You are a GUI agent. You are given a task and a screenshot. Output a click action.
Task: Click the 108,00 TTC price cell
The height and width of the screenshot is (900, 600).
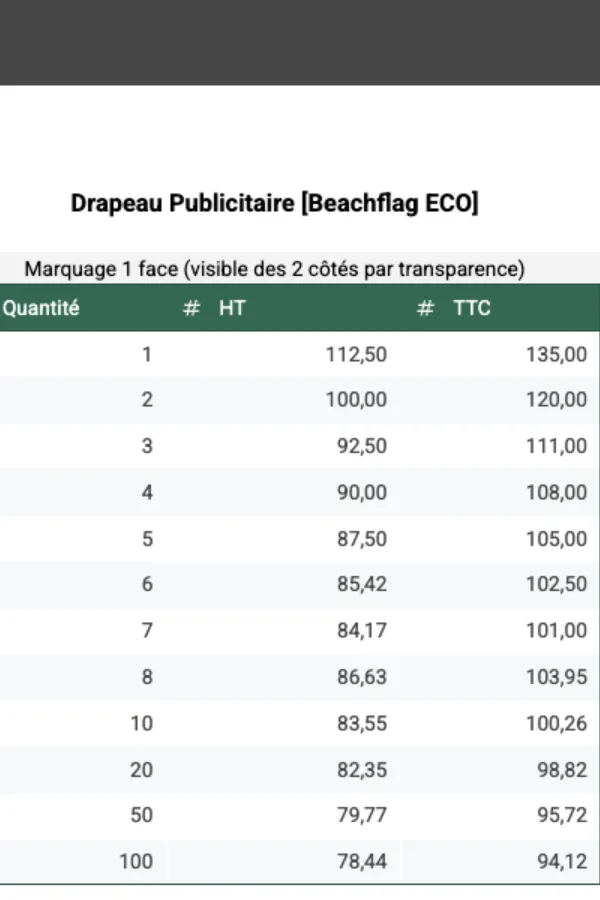pyautogui.click(x=556, y=492)
